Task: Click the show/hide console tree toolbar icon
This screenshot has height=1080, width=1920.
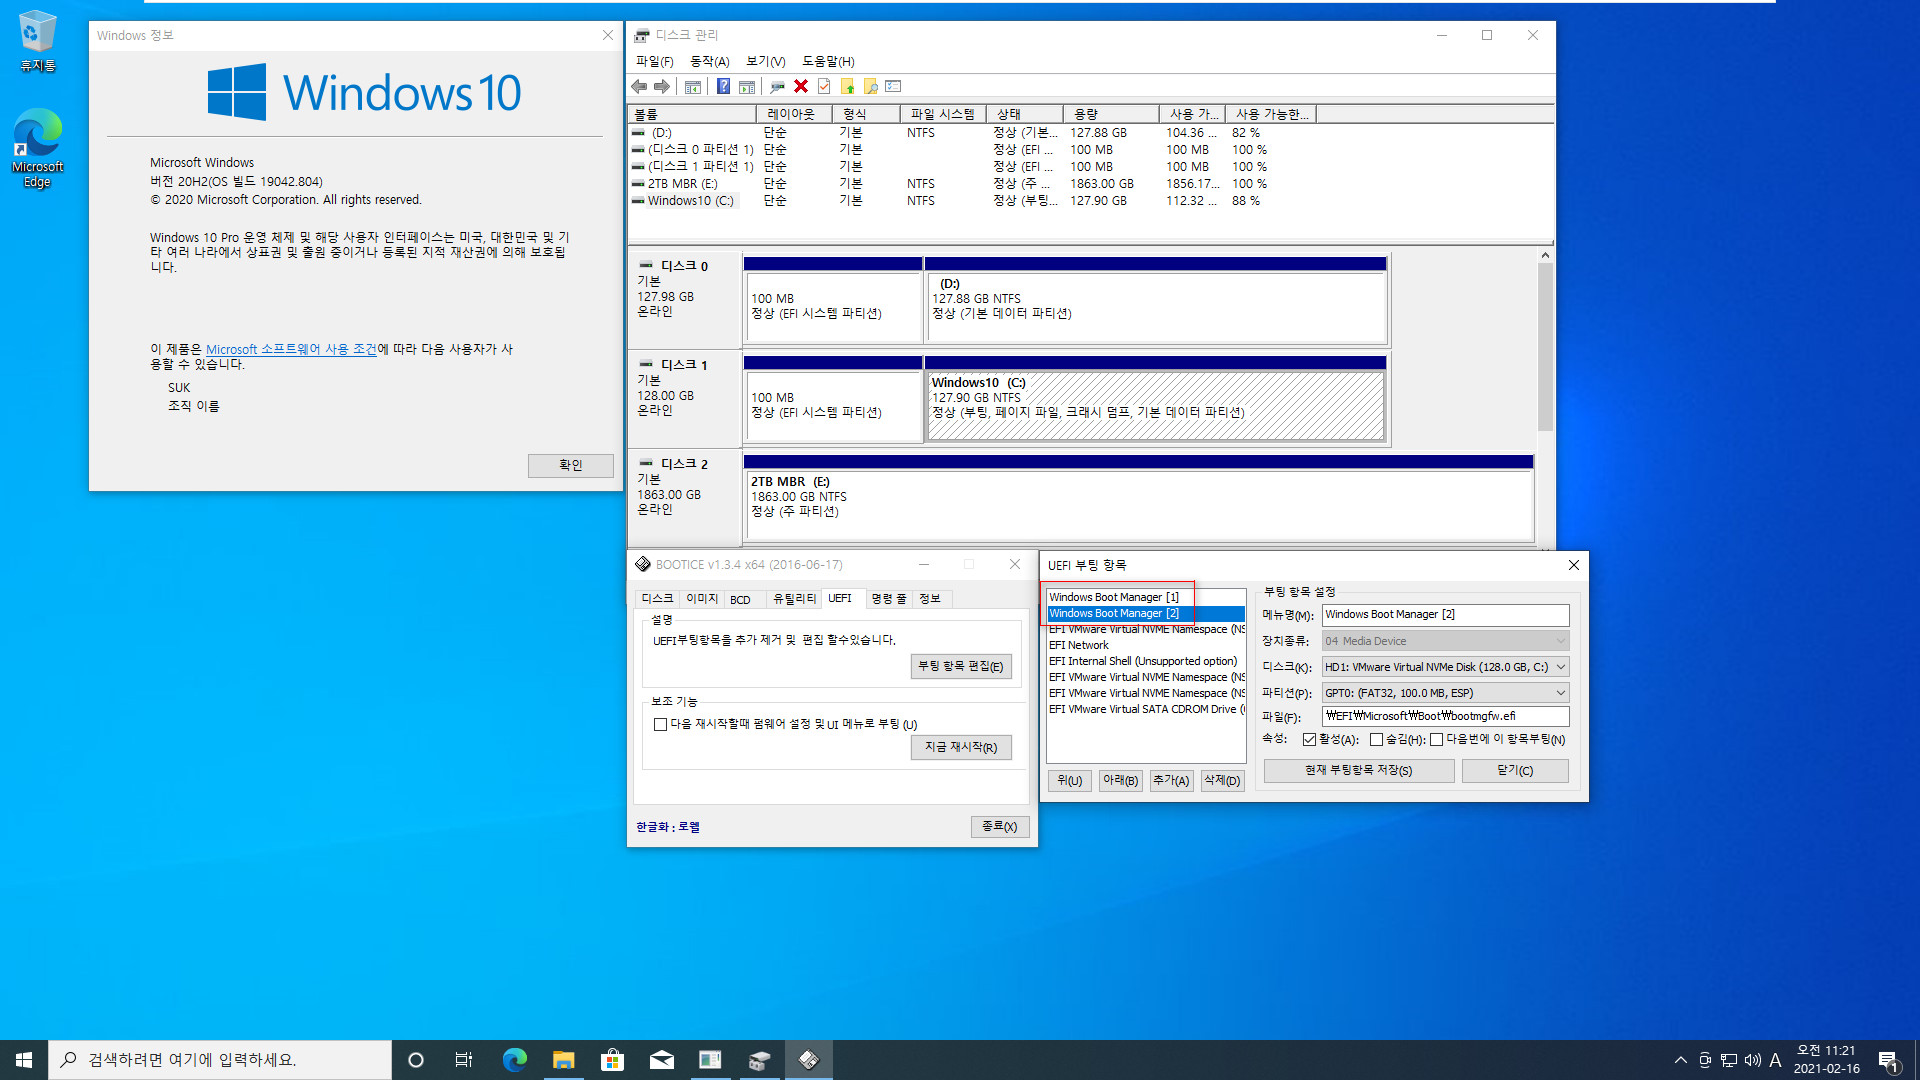Action: (692, 87)
